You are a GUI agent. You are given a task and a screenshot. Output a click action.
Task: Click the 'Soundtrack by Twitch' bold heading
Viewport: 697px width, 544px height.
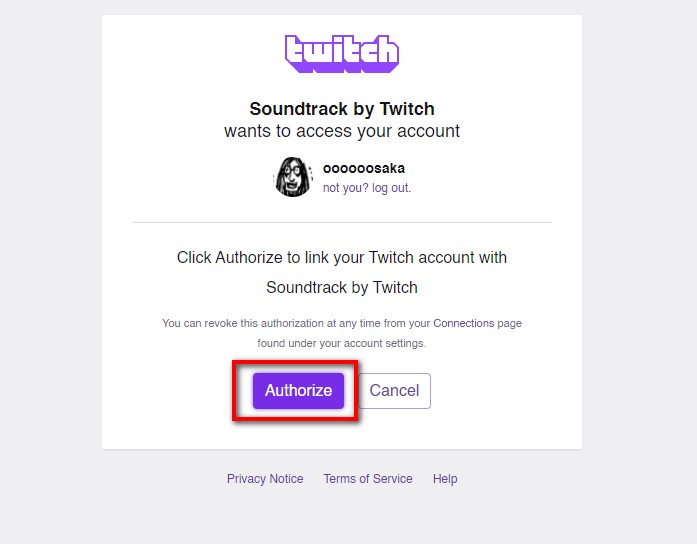click(342, 109)
